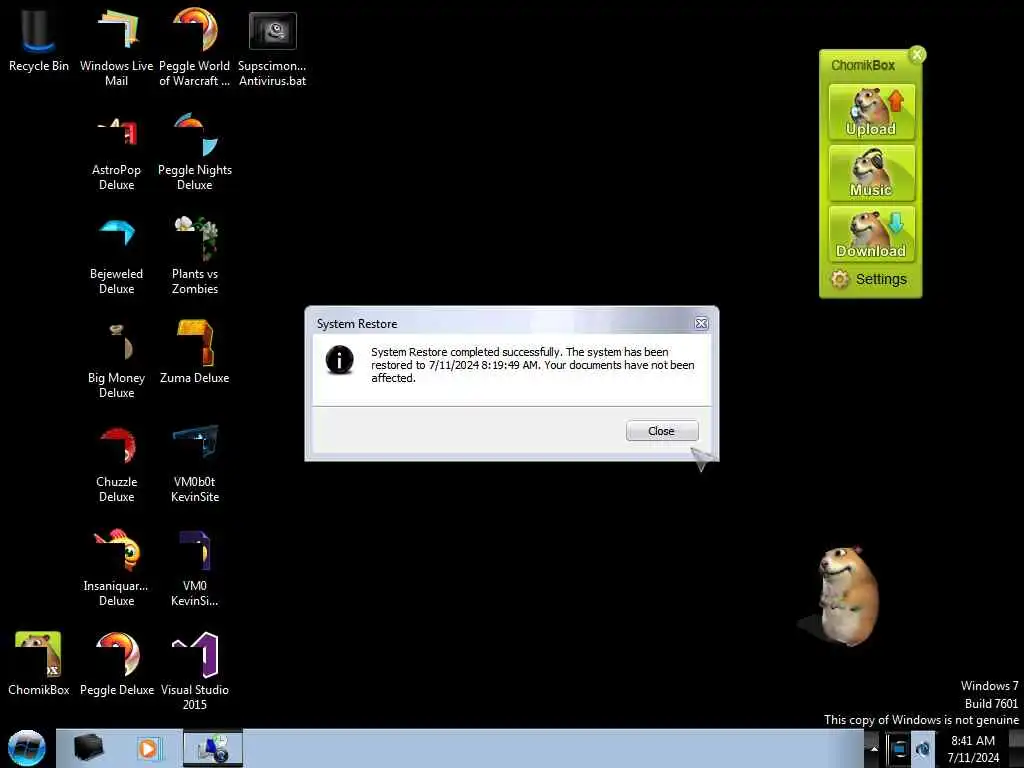Viewport: 1024px width, 768px height.
Task: Open the Recycle Bin desktop icon
Action: 39,39
